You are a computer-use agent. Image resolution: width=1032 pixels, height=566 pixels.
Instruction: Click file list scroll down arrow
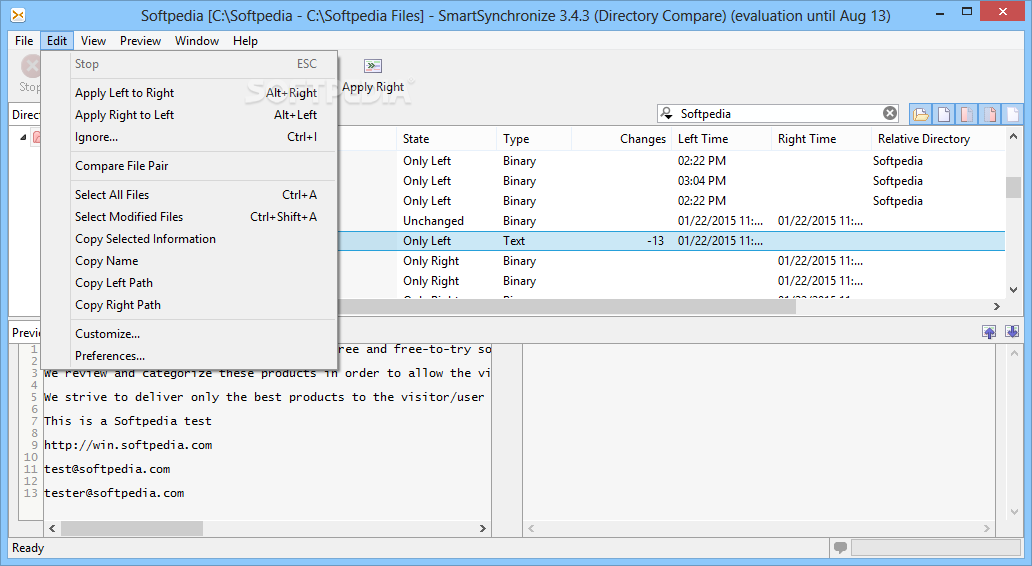coord(1013,290)
